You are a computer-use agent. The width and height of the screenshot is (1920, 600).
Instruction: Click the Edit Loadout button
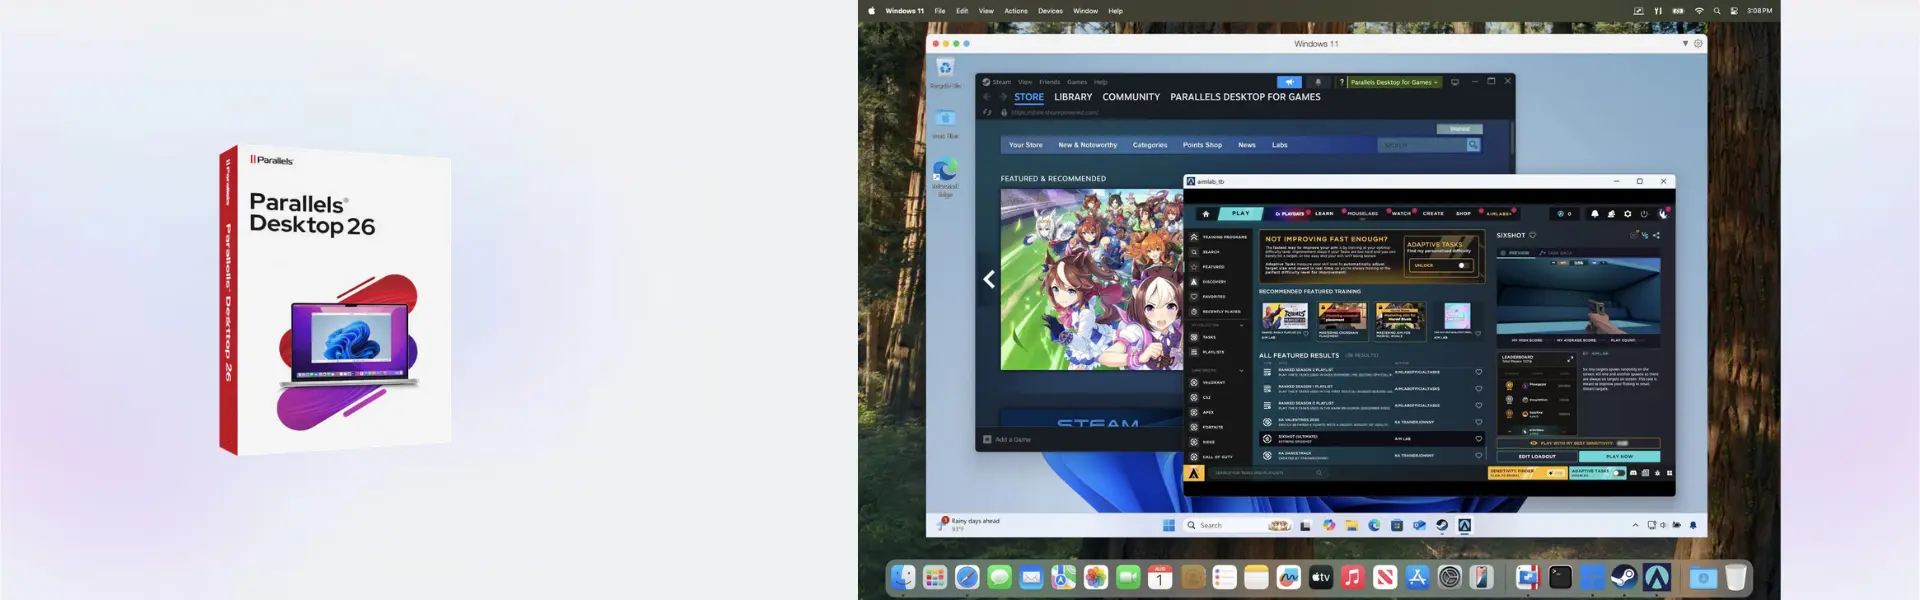point(1537,456)
